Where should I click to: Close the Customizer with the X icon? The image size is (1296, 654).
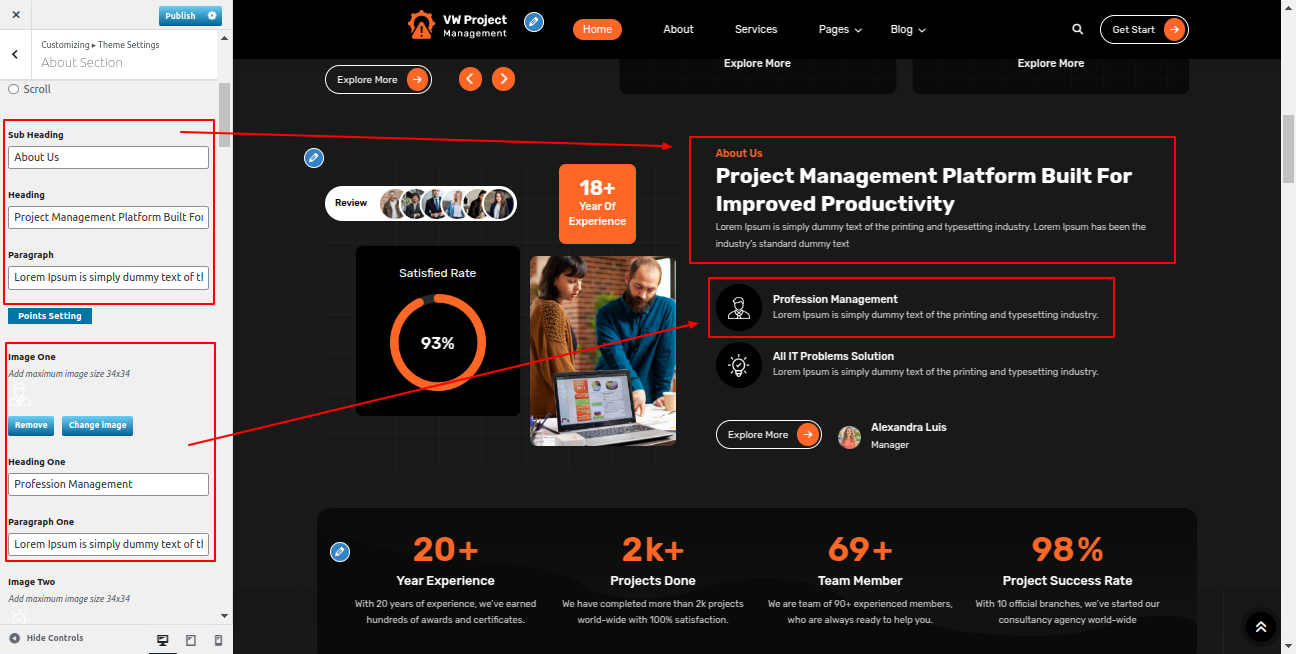16,15
